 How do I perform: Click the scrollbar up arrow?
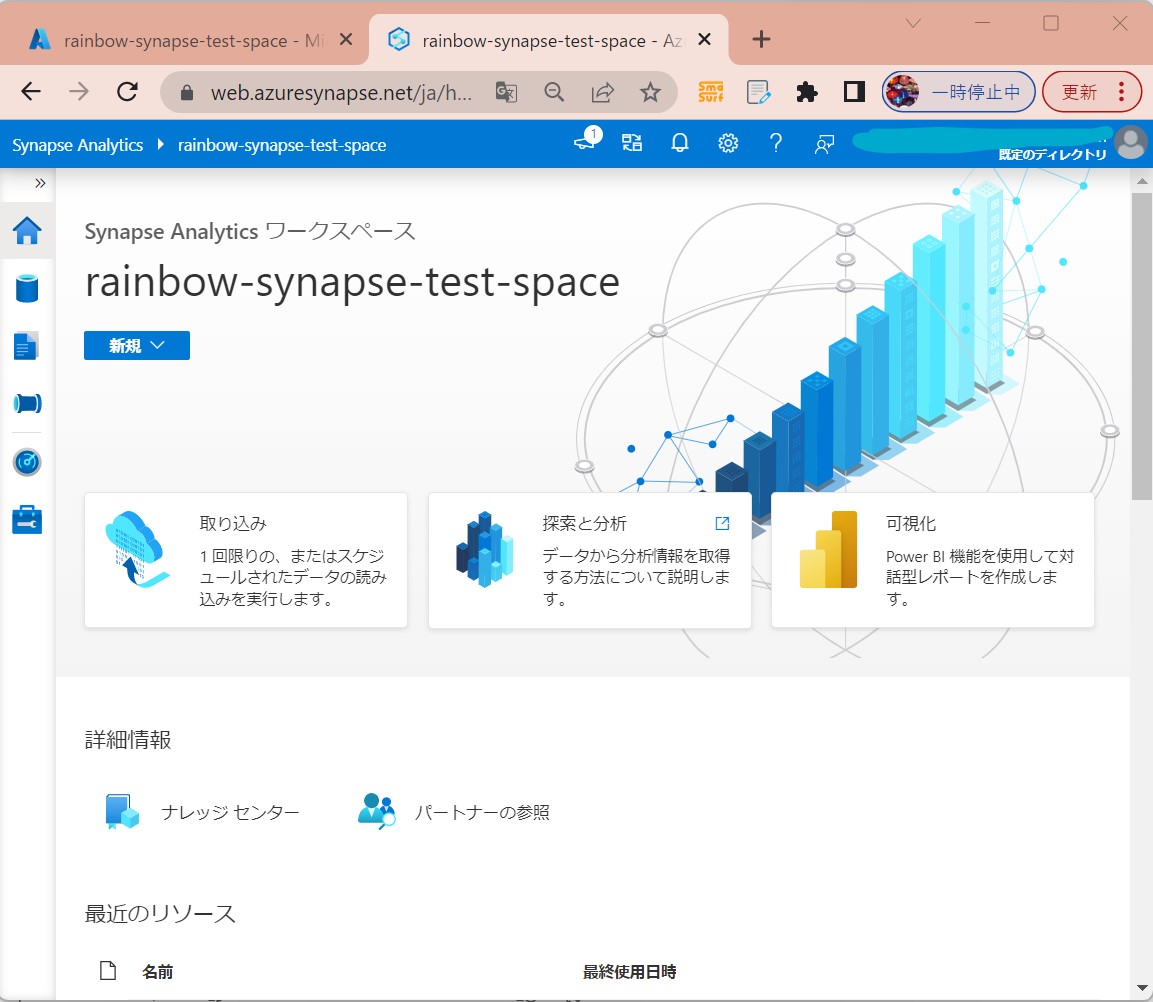coord(1141,181)
